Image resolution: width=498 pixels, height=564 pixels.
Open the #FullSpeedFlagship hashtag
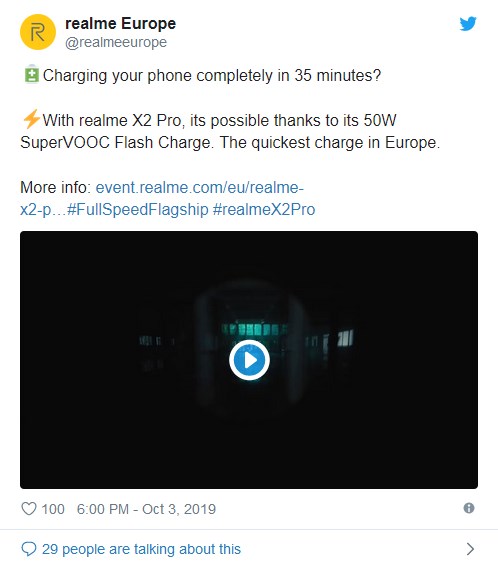(138, 209)
